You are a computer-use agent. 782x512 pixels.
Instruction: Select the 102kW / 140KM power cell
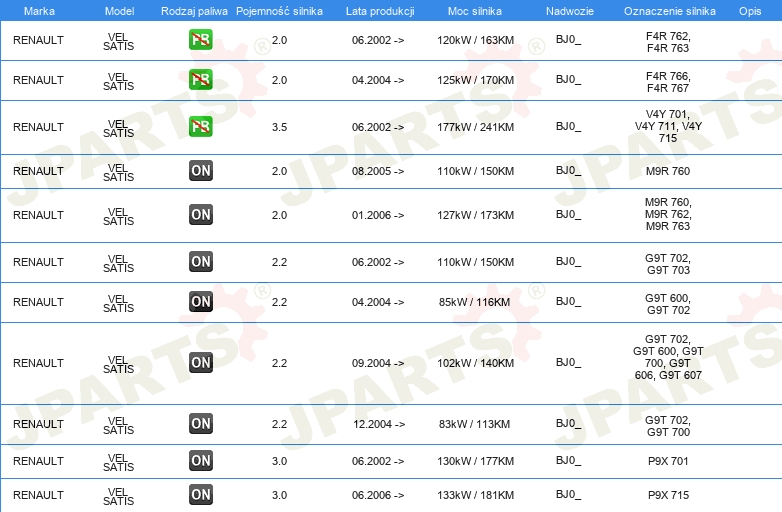tap(475, 363)
